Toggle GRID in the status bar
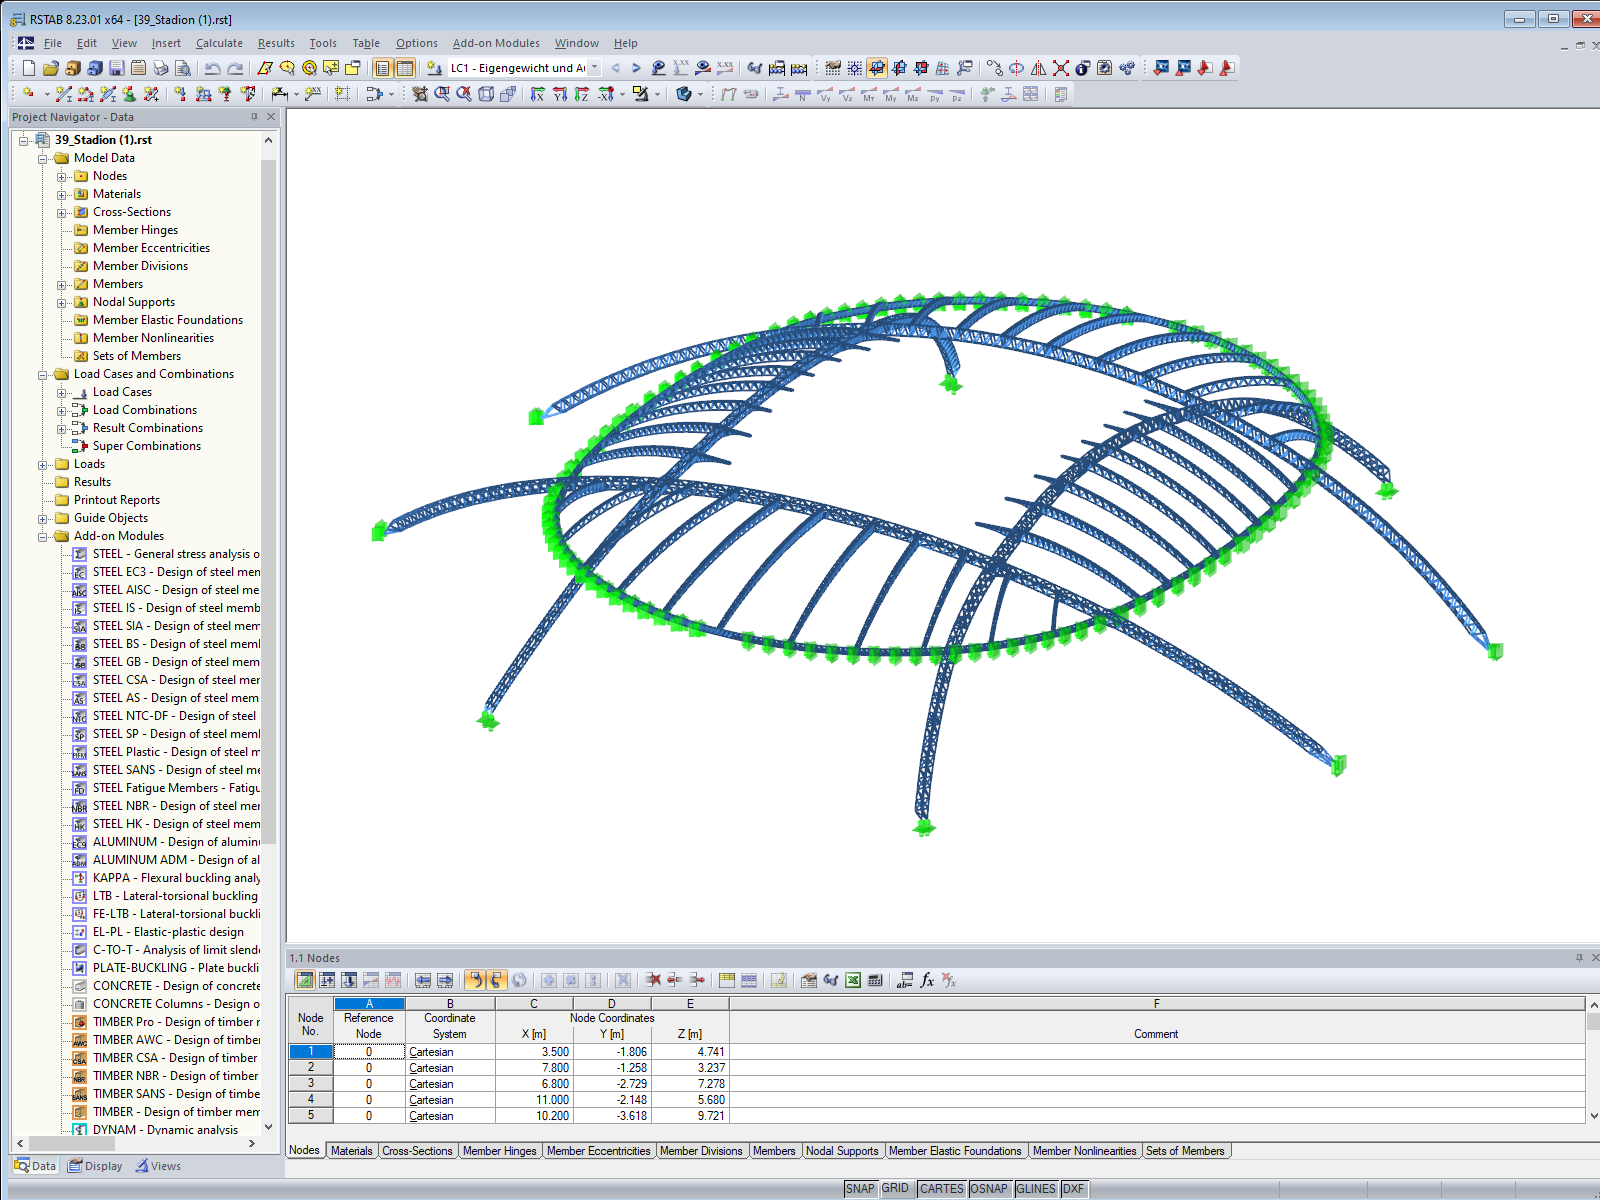 895,1188
